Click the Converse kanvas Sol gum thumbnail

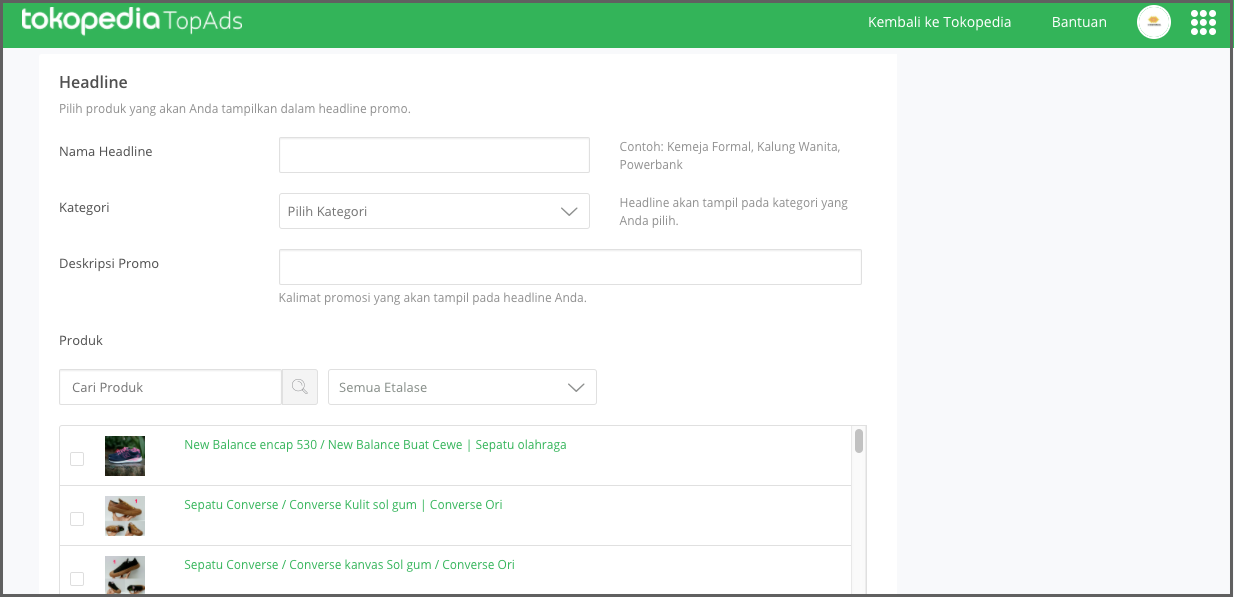125,576
